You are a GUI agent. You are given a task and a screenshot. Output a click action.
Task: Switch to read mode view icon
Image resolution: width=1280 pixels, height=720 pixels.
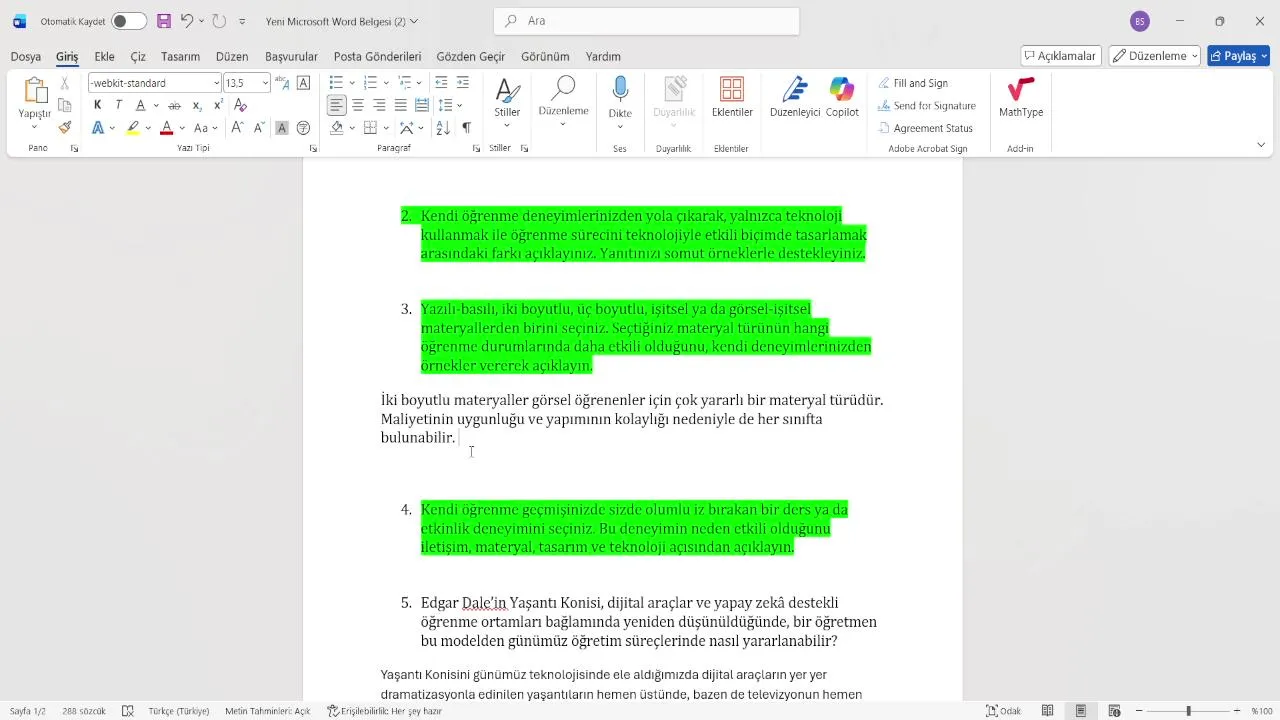tap(1047, 711)
